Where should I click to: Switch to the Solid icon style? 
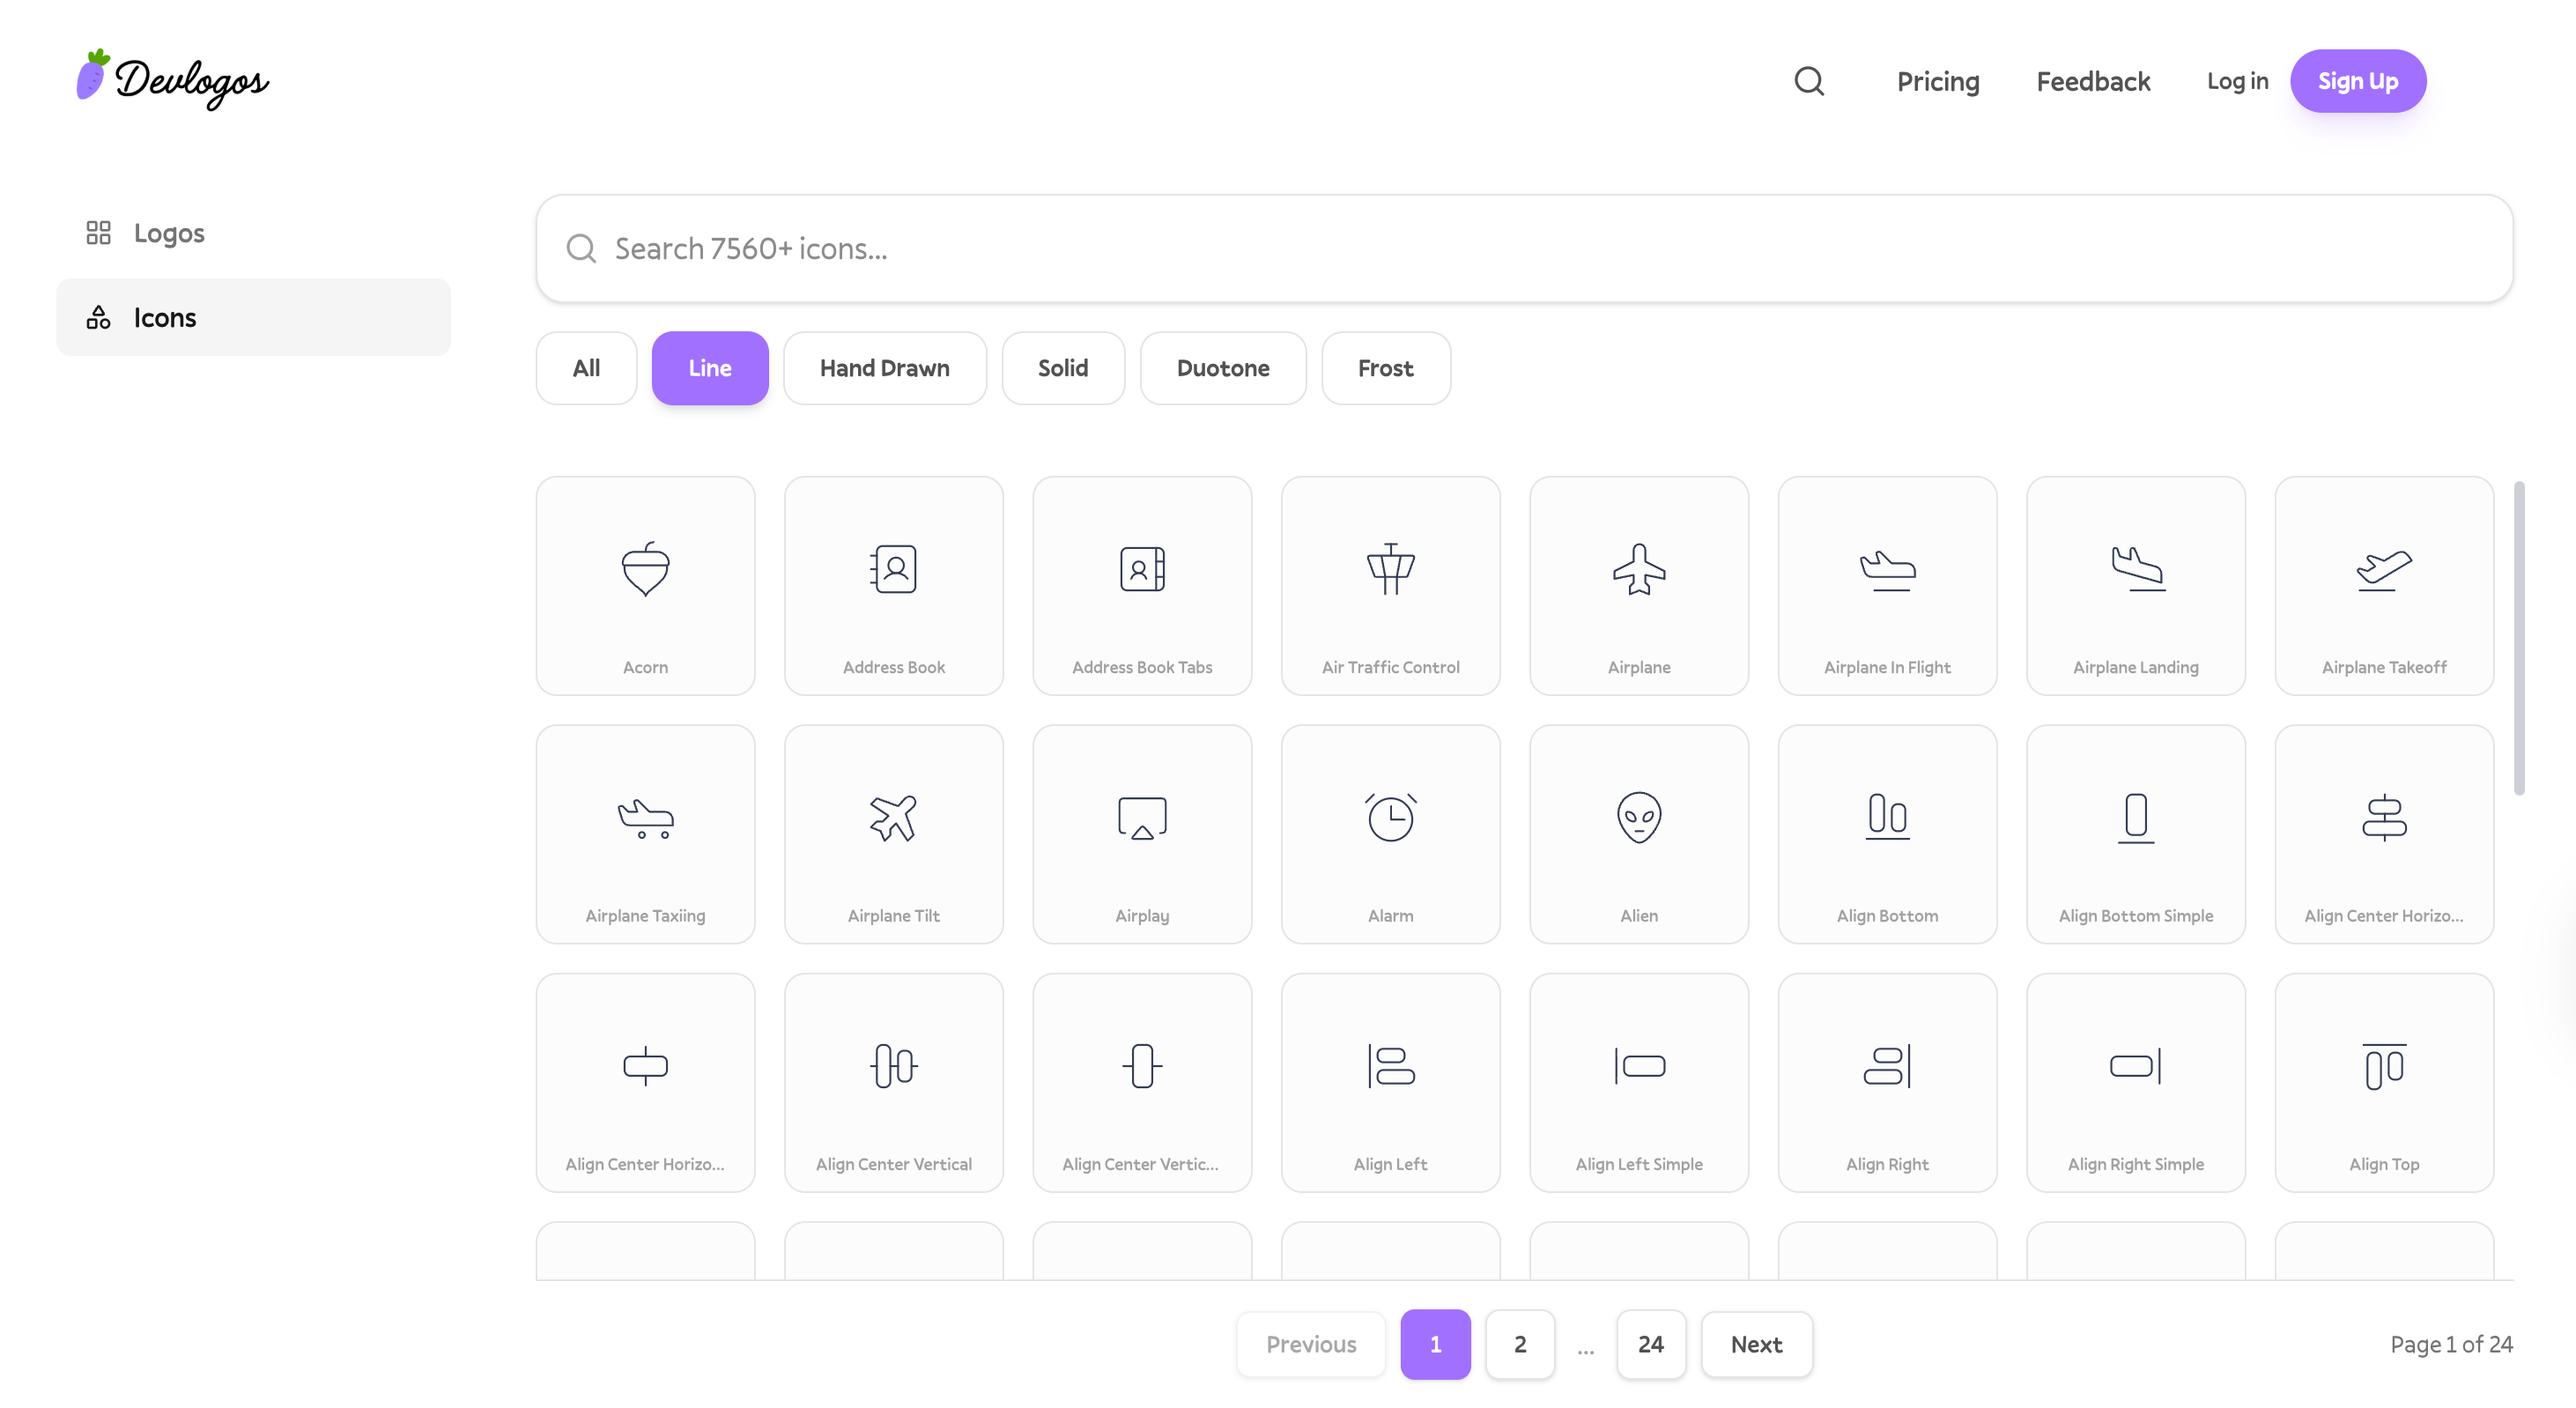(1063, 368)
